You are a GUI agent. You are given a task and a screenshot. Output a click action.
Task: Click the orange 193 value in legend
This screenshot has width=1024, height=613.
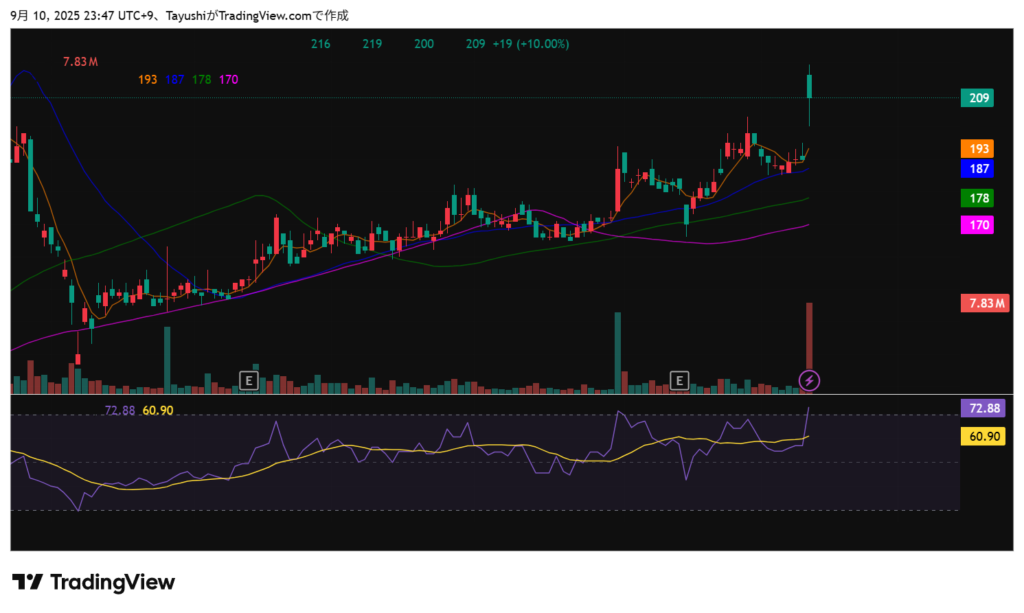pos(147,79)
